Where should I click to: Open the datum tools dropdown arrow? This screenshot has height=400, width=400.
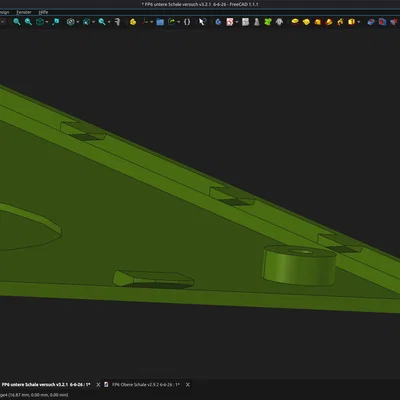(152, 22)
